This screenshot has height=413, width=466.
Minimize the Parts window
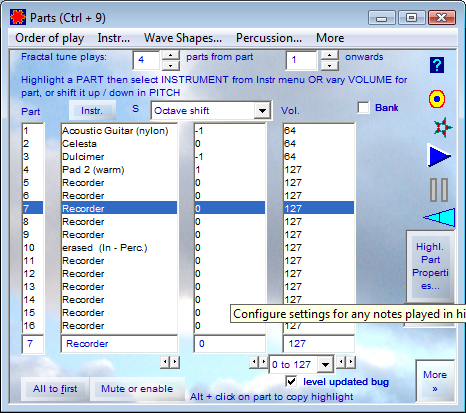pyautogui.click(x=382, y=18)
